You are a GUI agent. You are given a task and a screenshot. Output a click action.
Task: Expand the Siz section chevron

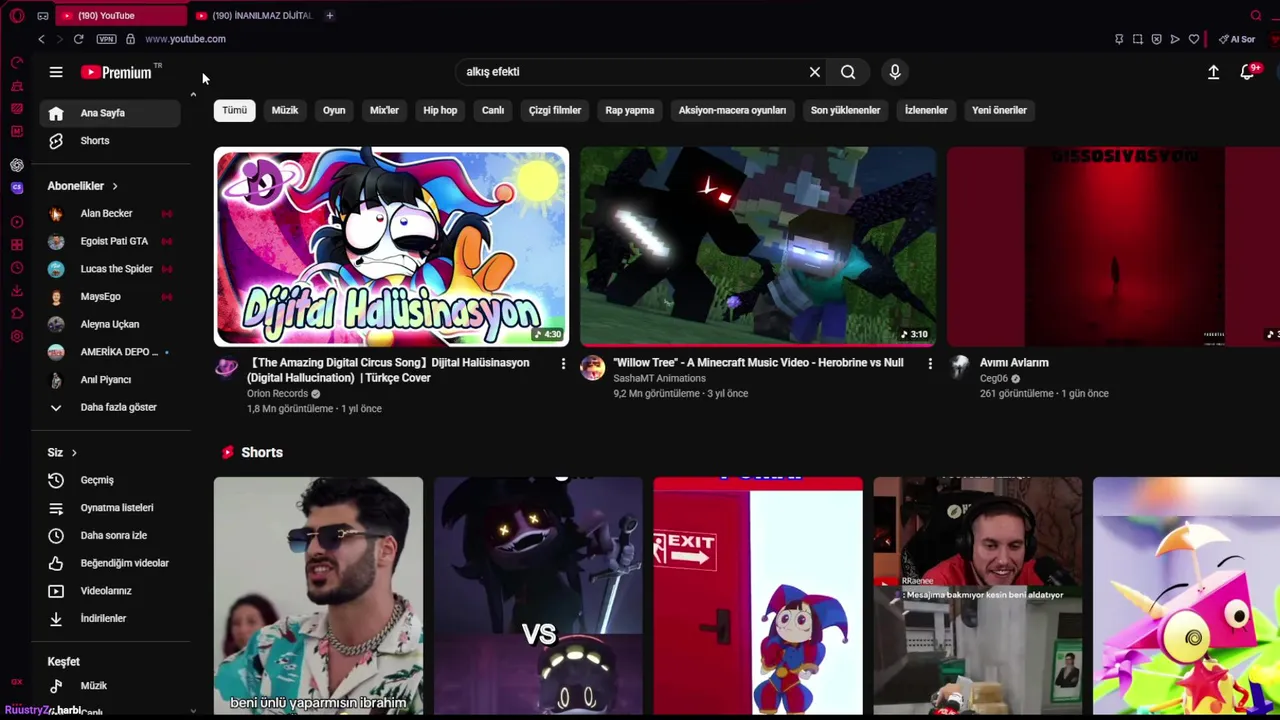74,453
